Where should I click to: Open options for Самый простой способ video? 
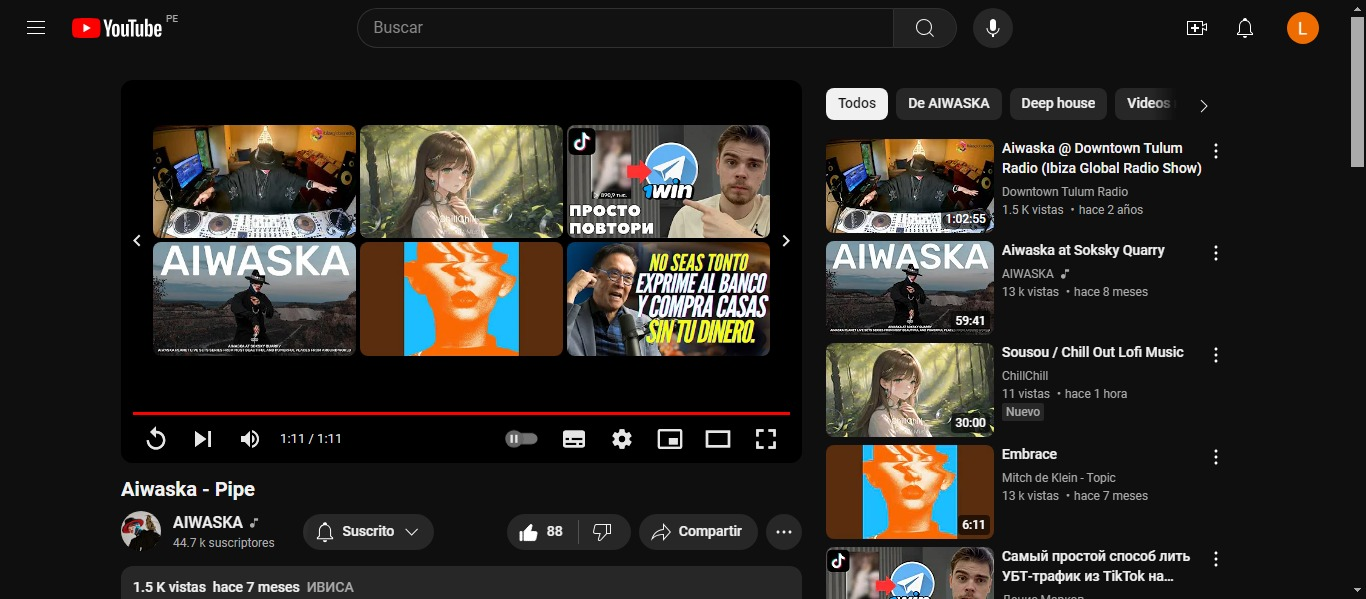tap(1216, 559)
